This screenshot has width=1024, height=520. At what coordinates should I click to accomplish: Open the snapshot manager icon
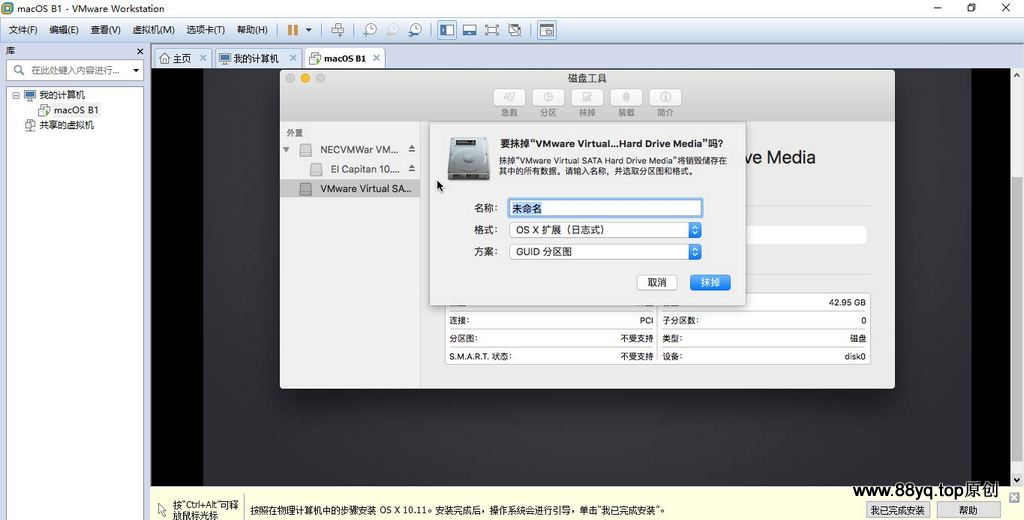415,30
